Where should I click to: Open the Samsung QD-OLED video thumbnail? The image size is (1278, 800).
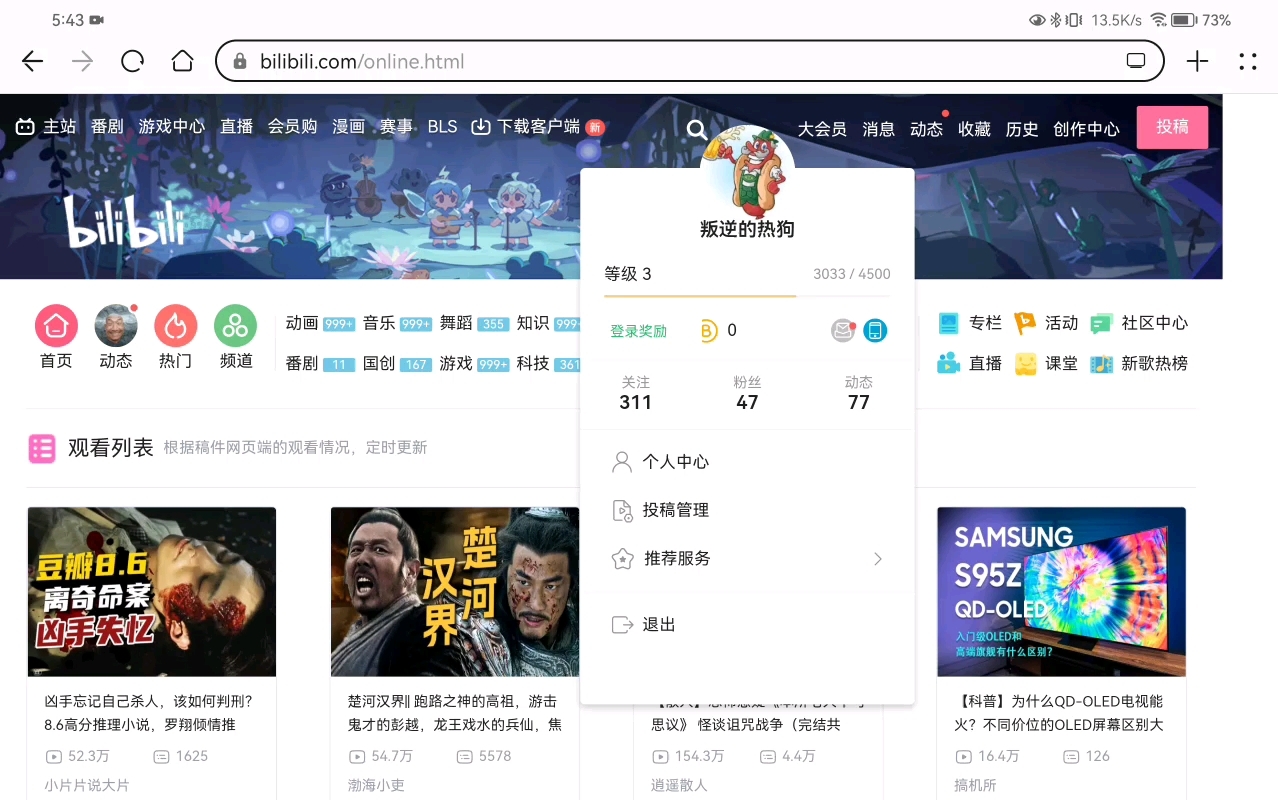click(1061, 591)
